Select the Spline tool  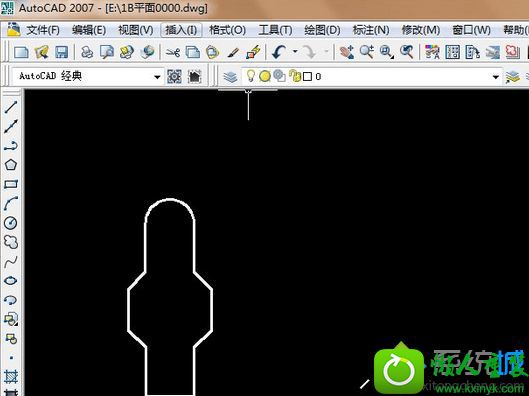(x=11, y=261)
